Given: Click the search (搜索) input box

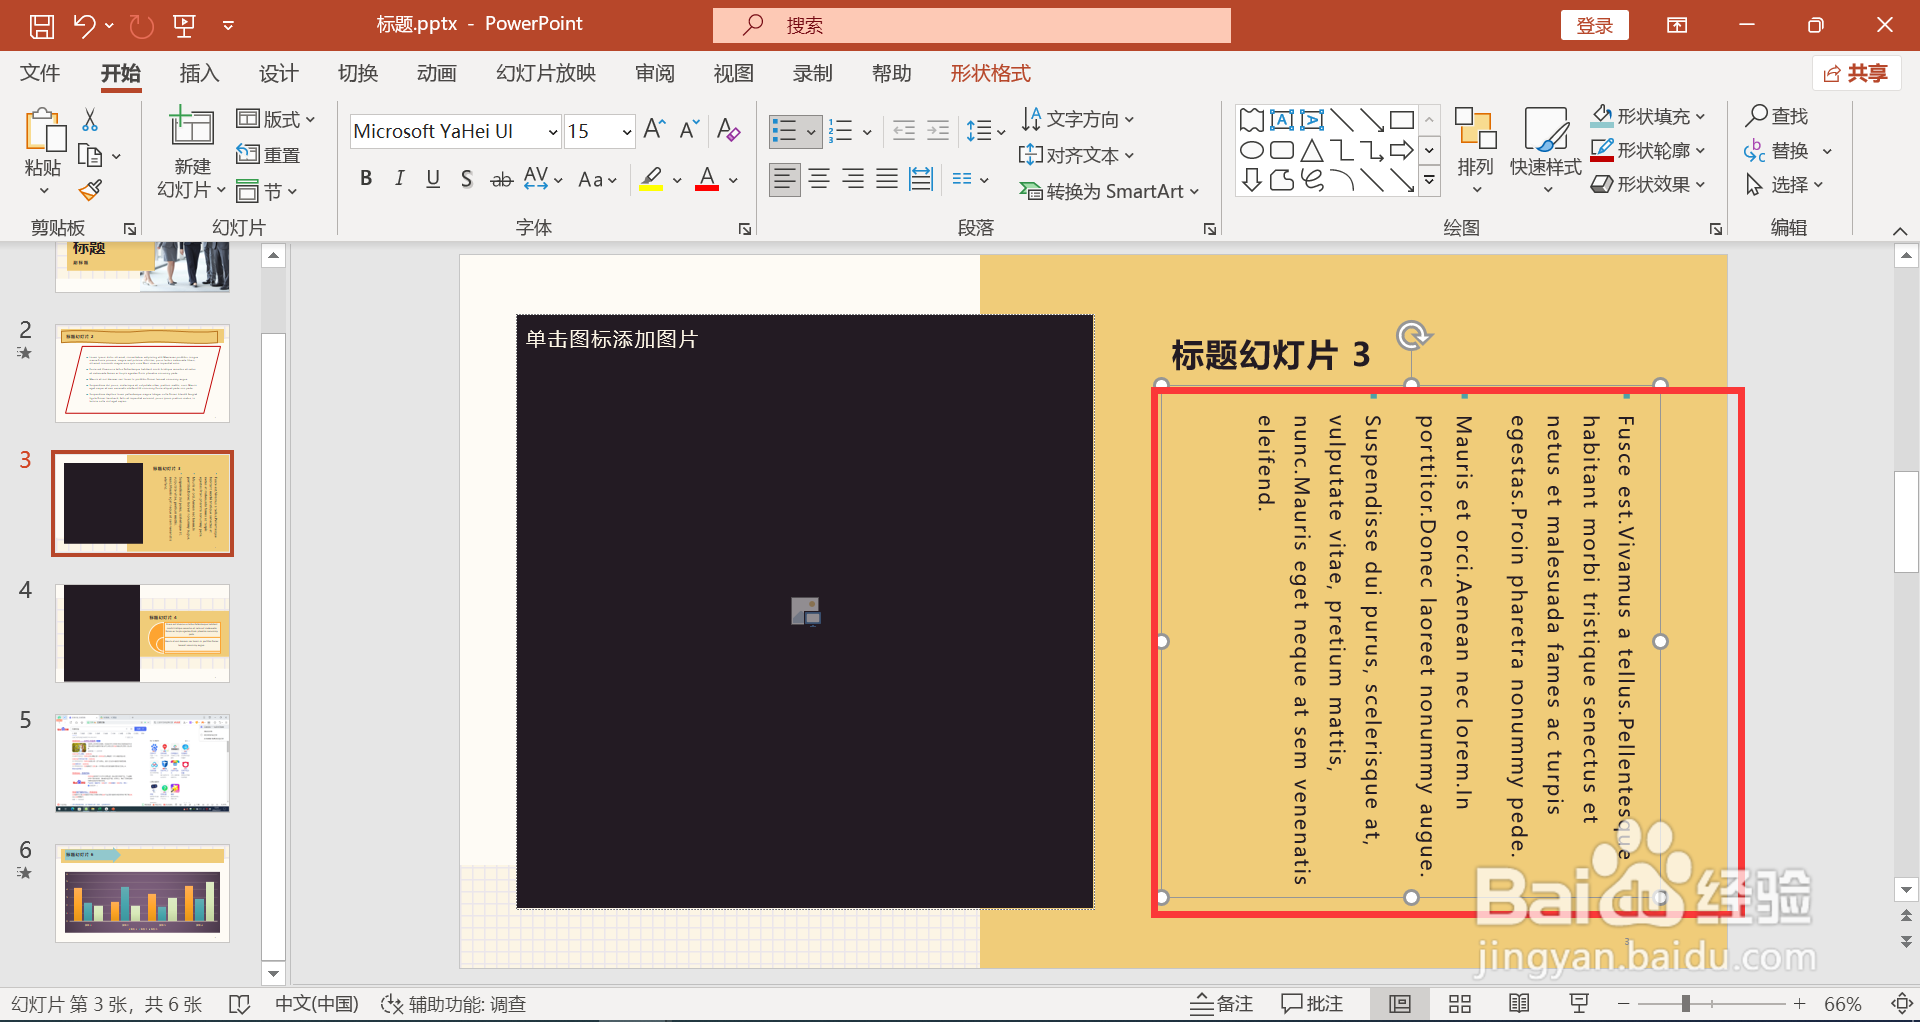Looking at the screenshot, I should pyautogui.click(x=972, y=25).
